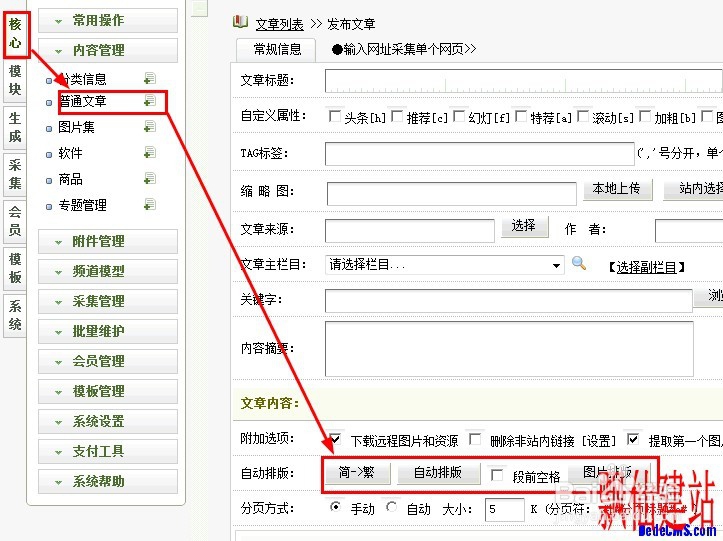Expand the 系统设置 section

tap(108, 421)
